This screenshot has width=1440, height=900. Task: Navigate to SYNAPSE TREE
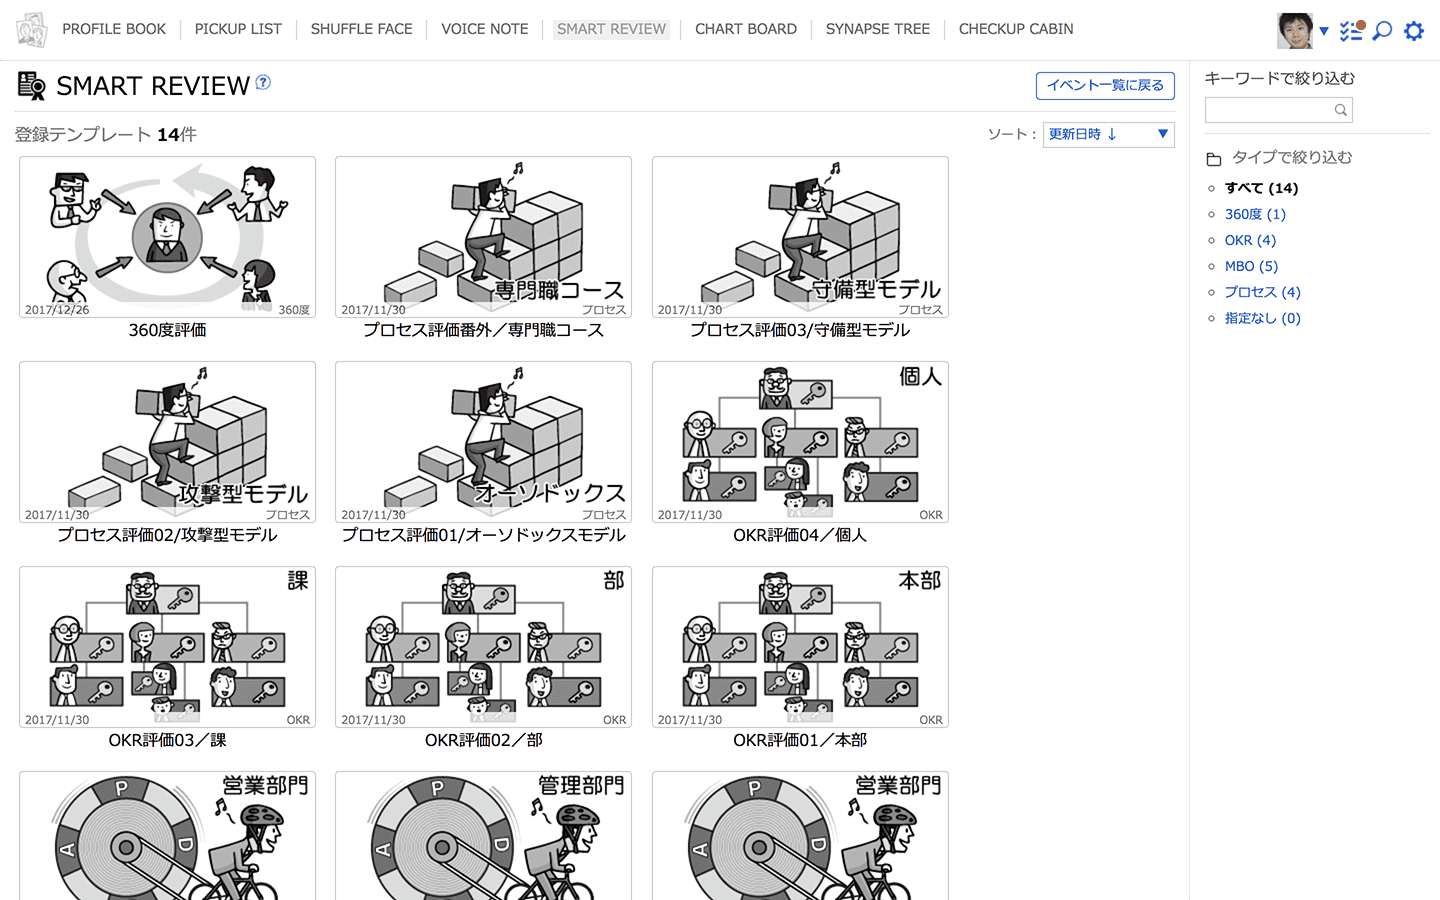tap(878, 29)
